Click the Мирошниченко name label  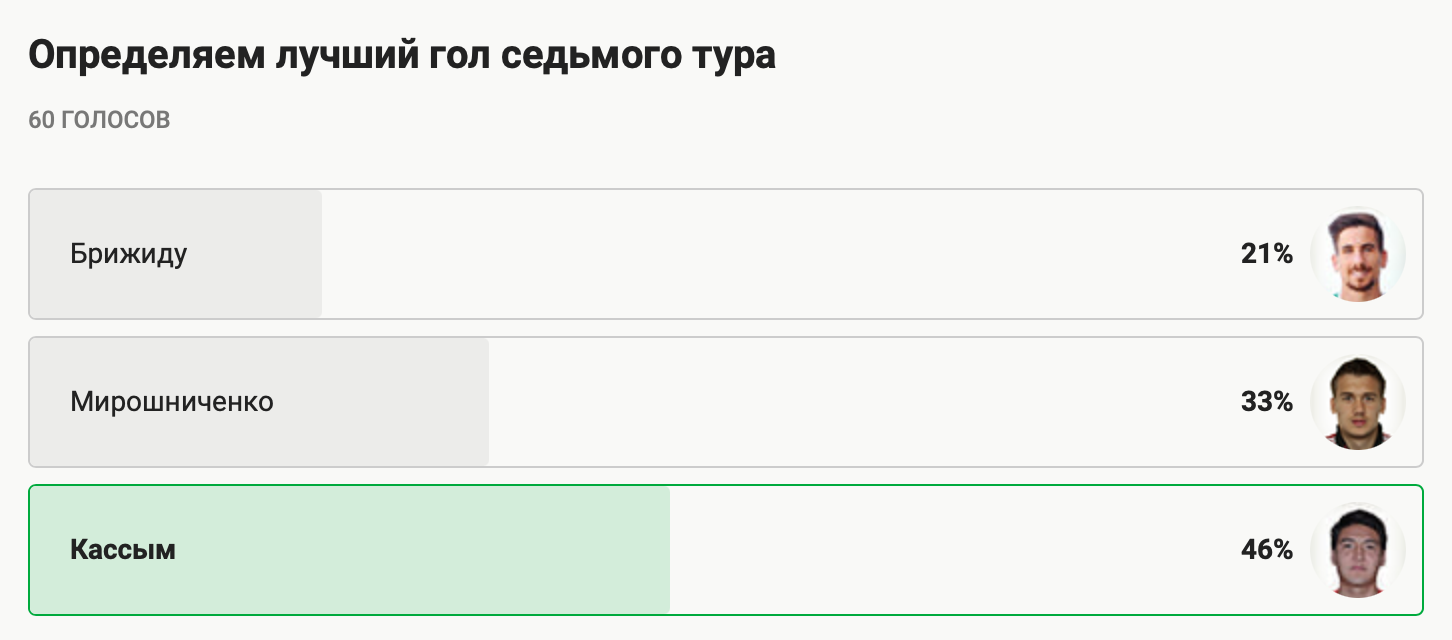coord(172,402)
